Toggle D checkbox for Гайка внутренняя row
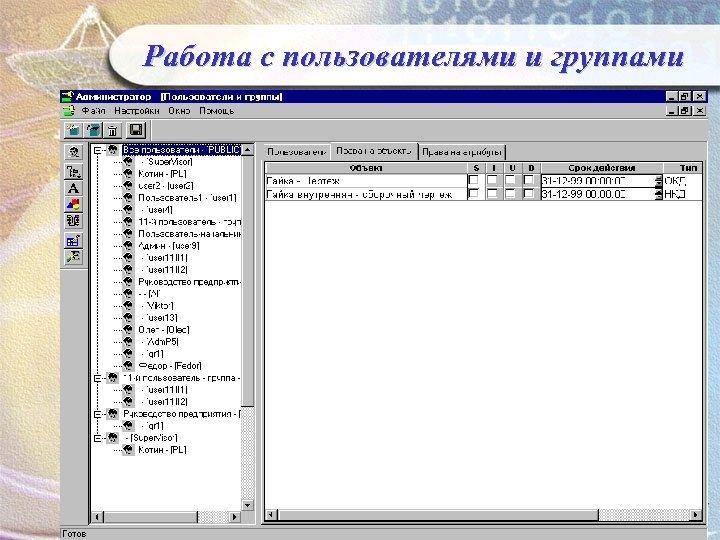720x540 pixels. coord(529,194)
